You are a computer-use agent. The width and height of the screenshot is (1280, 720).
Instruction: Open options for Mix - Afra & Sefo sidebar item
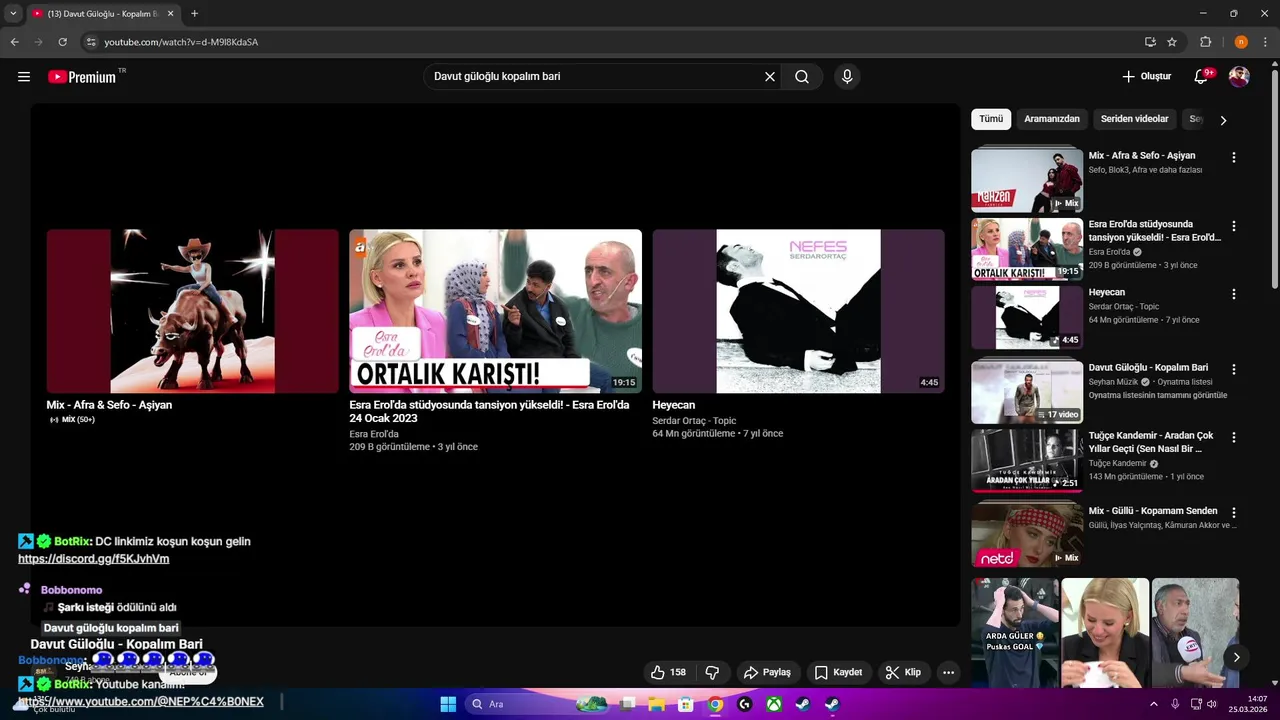[1233, 158]
